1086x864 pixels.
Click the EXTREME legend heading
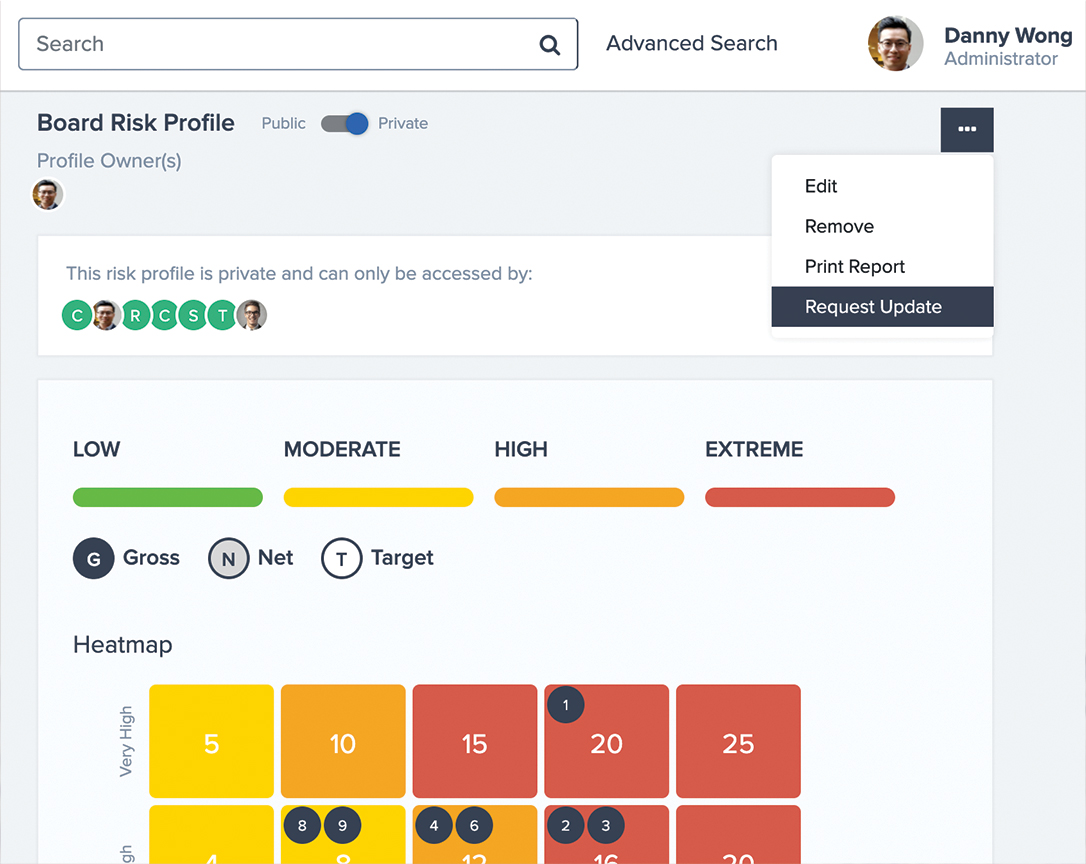tap(754, 450)
